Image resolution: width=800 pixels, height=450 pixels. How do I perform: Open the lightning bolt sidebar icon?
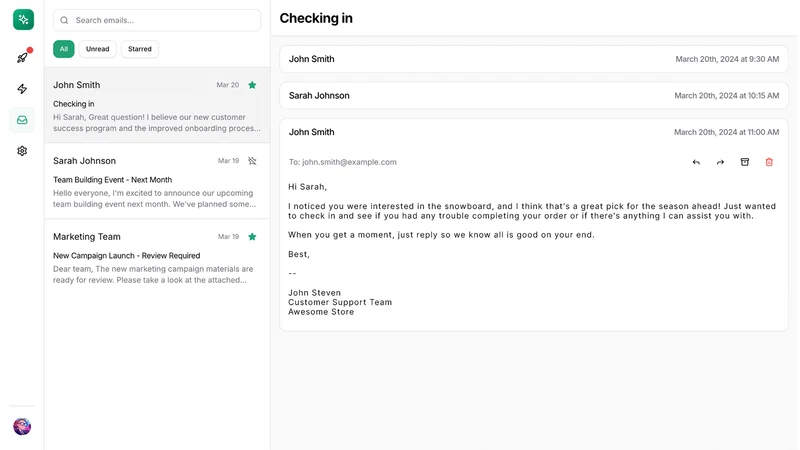(x=22, y=89)
